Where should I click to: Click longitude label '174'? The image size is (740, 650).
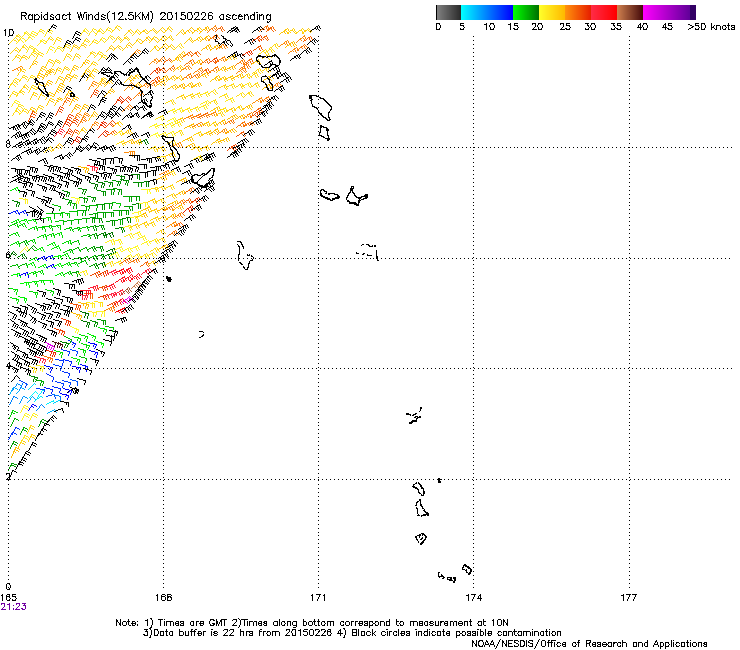473,598
